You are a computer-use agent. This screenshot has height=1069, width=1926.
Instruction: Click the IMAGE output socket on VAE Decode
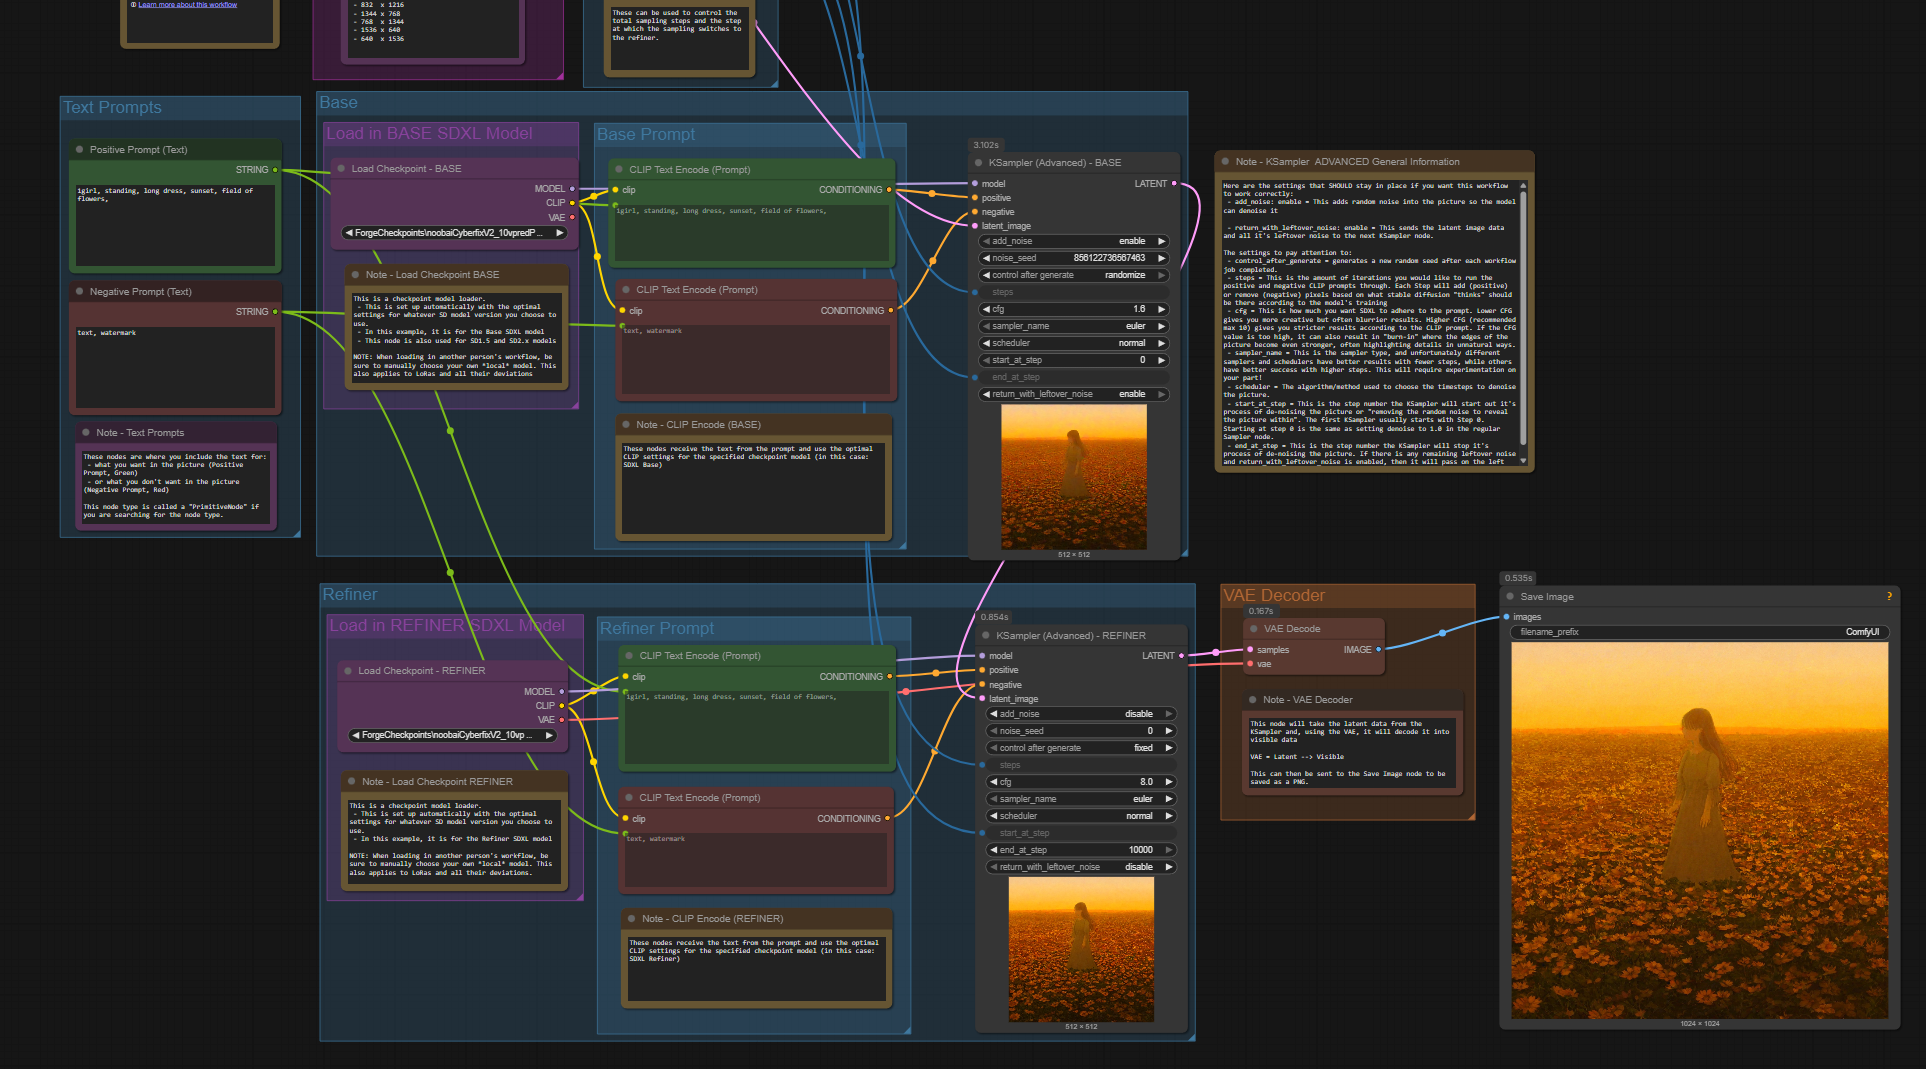[x=1379, y=650]
